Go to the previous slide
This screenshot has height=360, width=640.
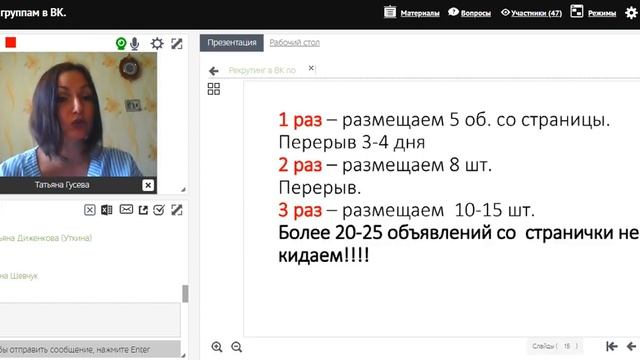click(631, 347)
